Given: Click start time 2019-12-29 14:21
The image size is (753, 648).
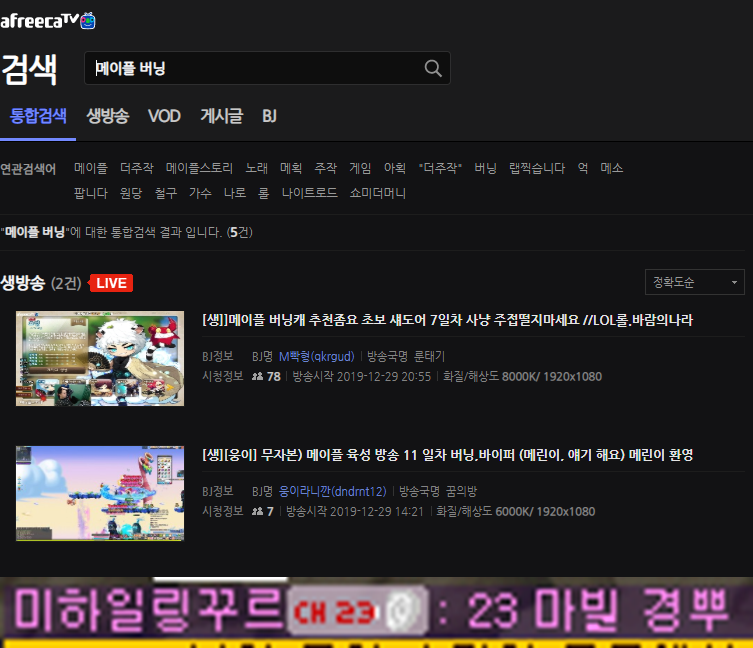Looking at the screenshot, I should click(x=377, y=512).
